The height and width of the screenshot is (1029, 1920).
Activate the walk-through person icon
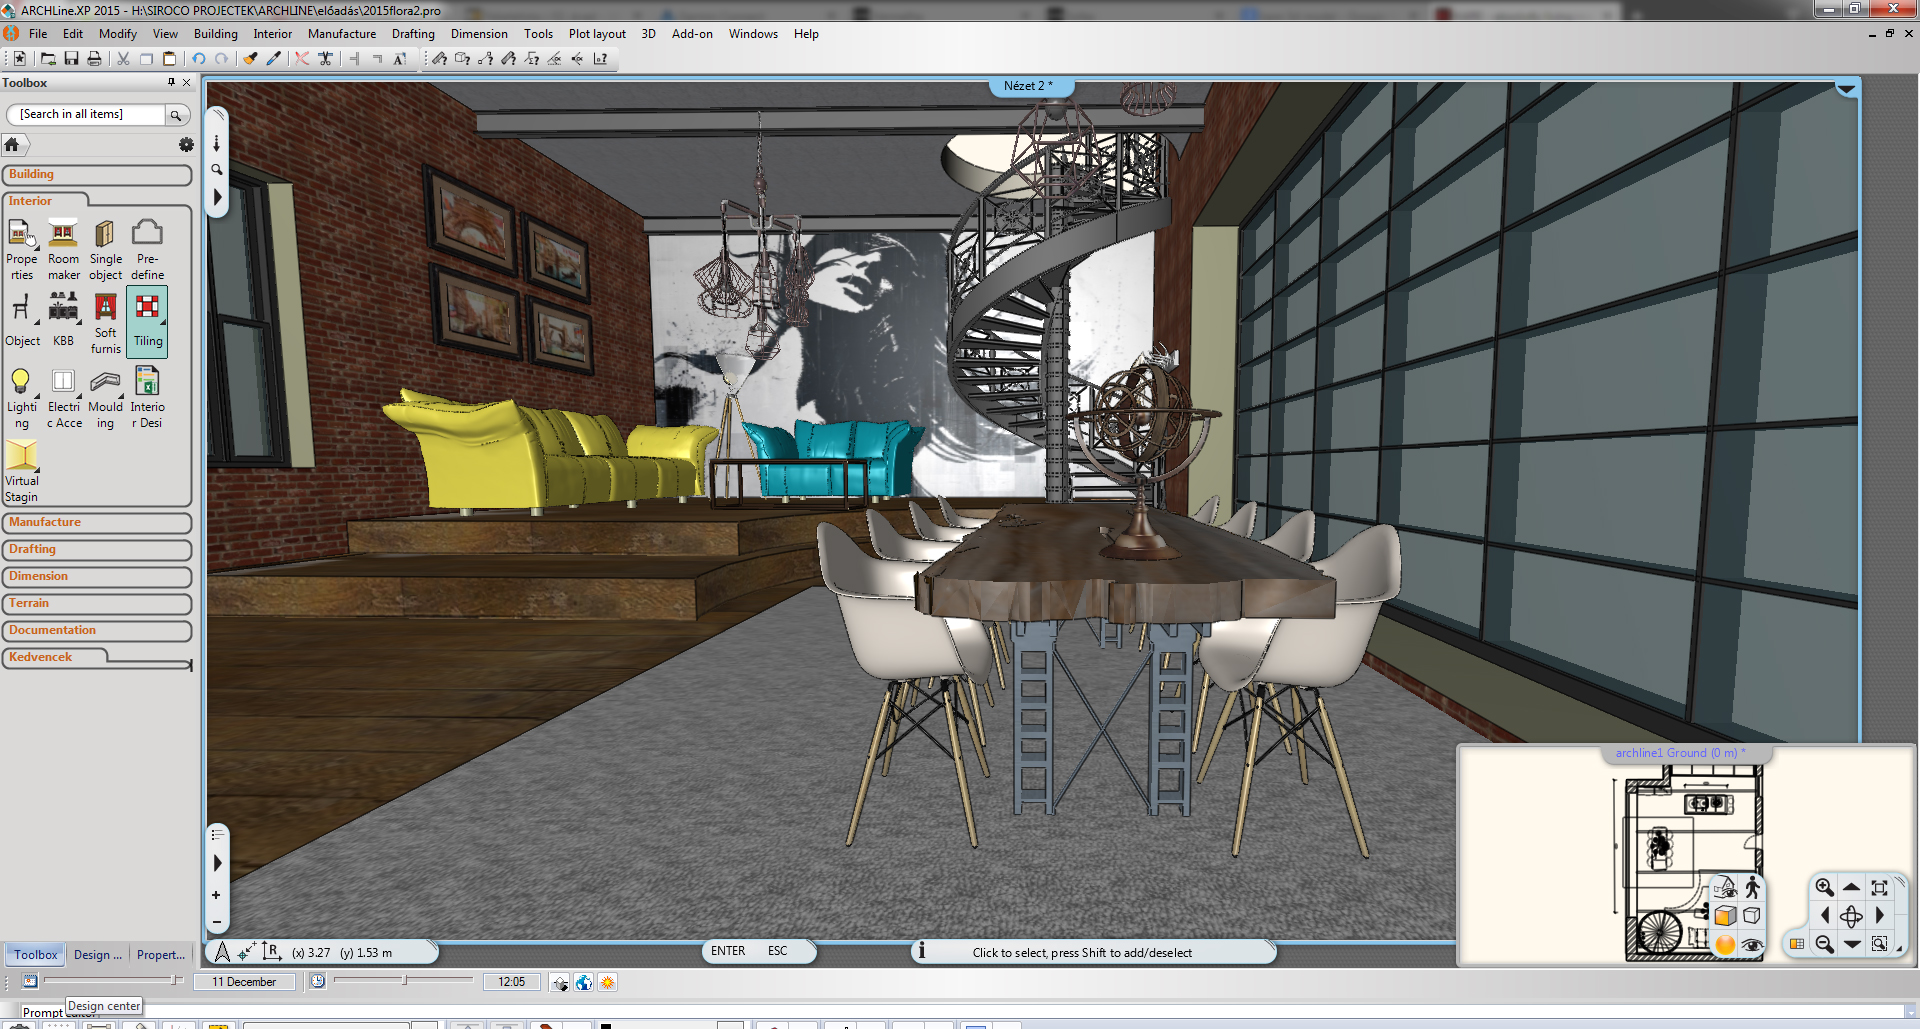tap(1752, 887)
